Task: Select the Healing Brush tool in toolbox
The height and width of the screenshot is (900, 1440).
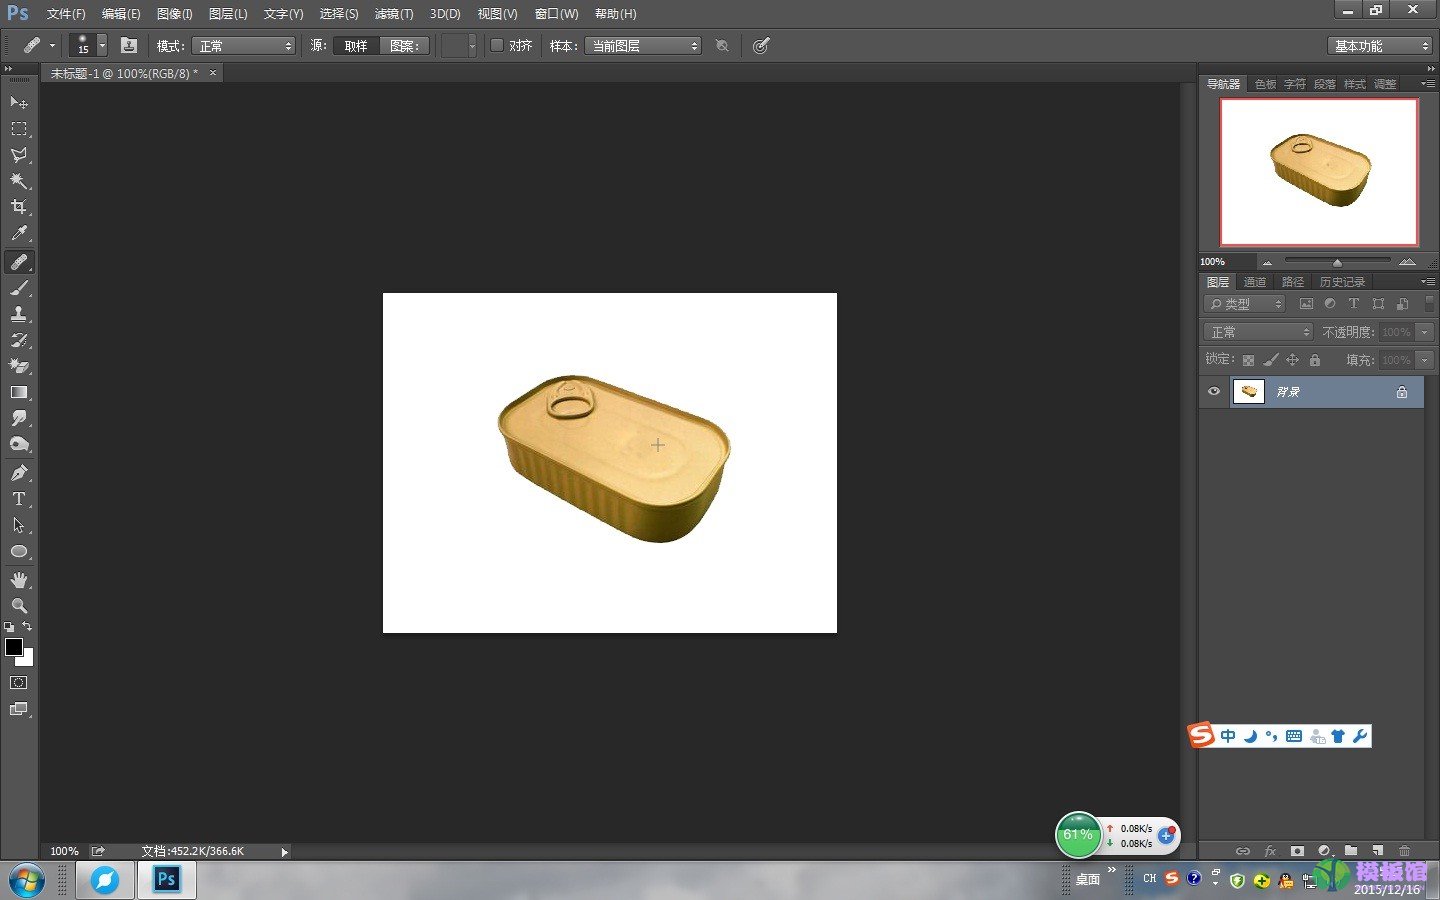Action: (x=19, y=262)
